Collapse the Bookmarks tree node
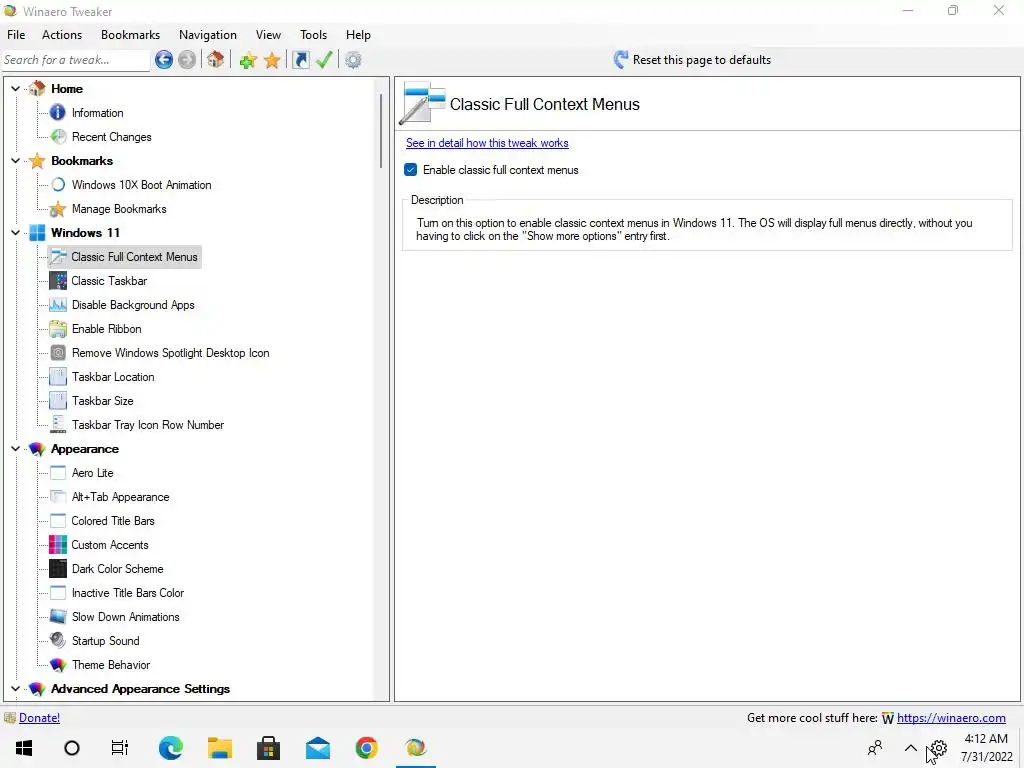This screenshot has width=1024, height=768. pos(16,161)
